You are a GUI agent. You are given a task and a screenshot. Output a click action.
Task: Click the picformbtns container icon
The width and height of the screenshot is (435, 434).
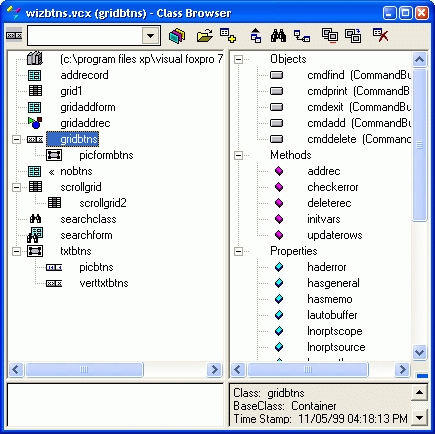click(x=54, y=155)
